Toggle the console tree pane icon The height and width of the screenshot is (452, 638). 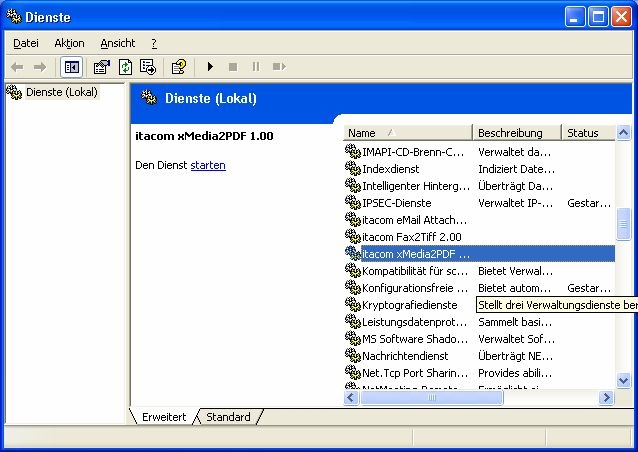coord(72,67)
